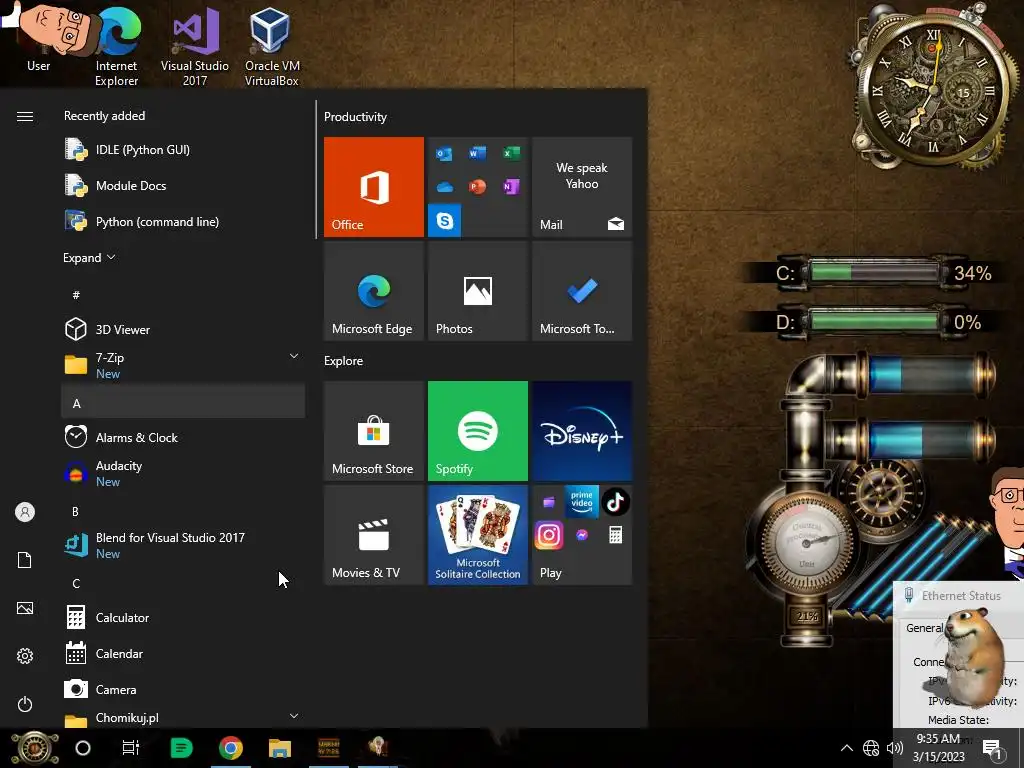Open Movies & TV tile
Image resolution: width=1024 pixels, height=768 pixels.
pos(374,535)
